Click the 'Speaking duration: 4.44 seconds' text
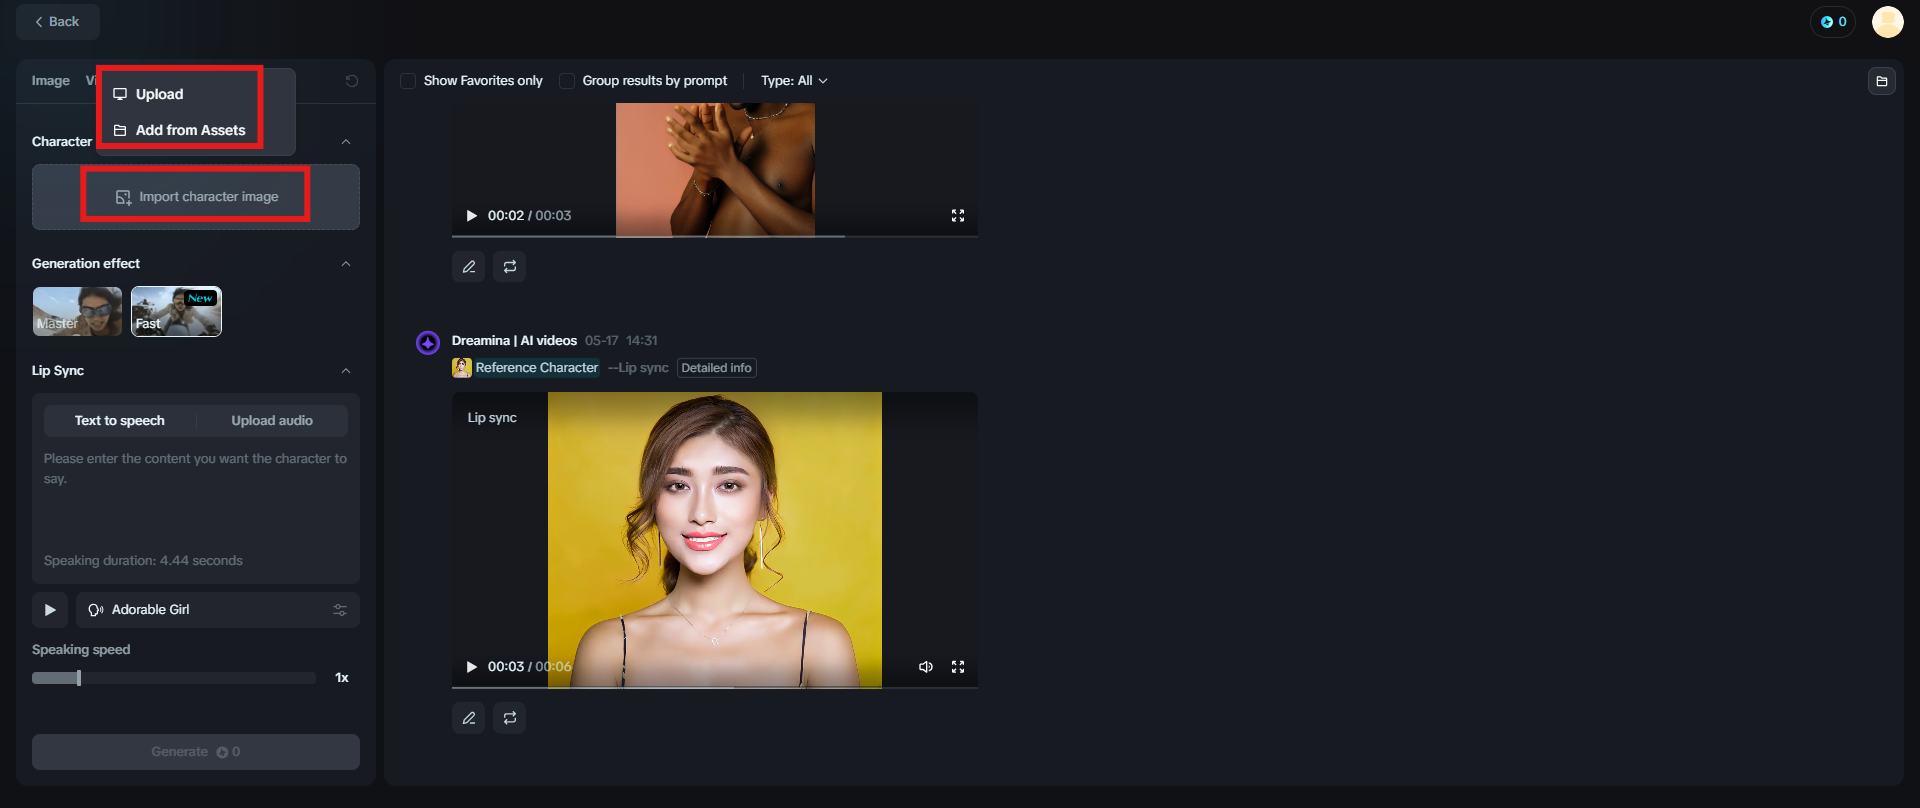The height and width of the screenshot is (808, 1920). (143, 561)
